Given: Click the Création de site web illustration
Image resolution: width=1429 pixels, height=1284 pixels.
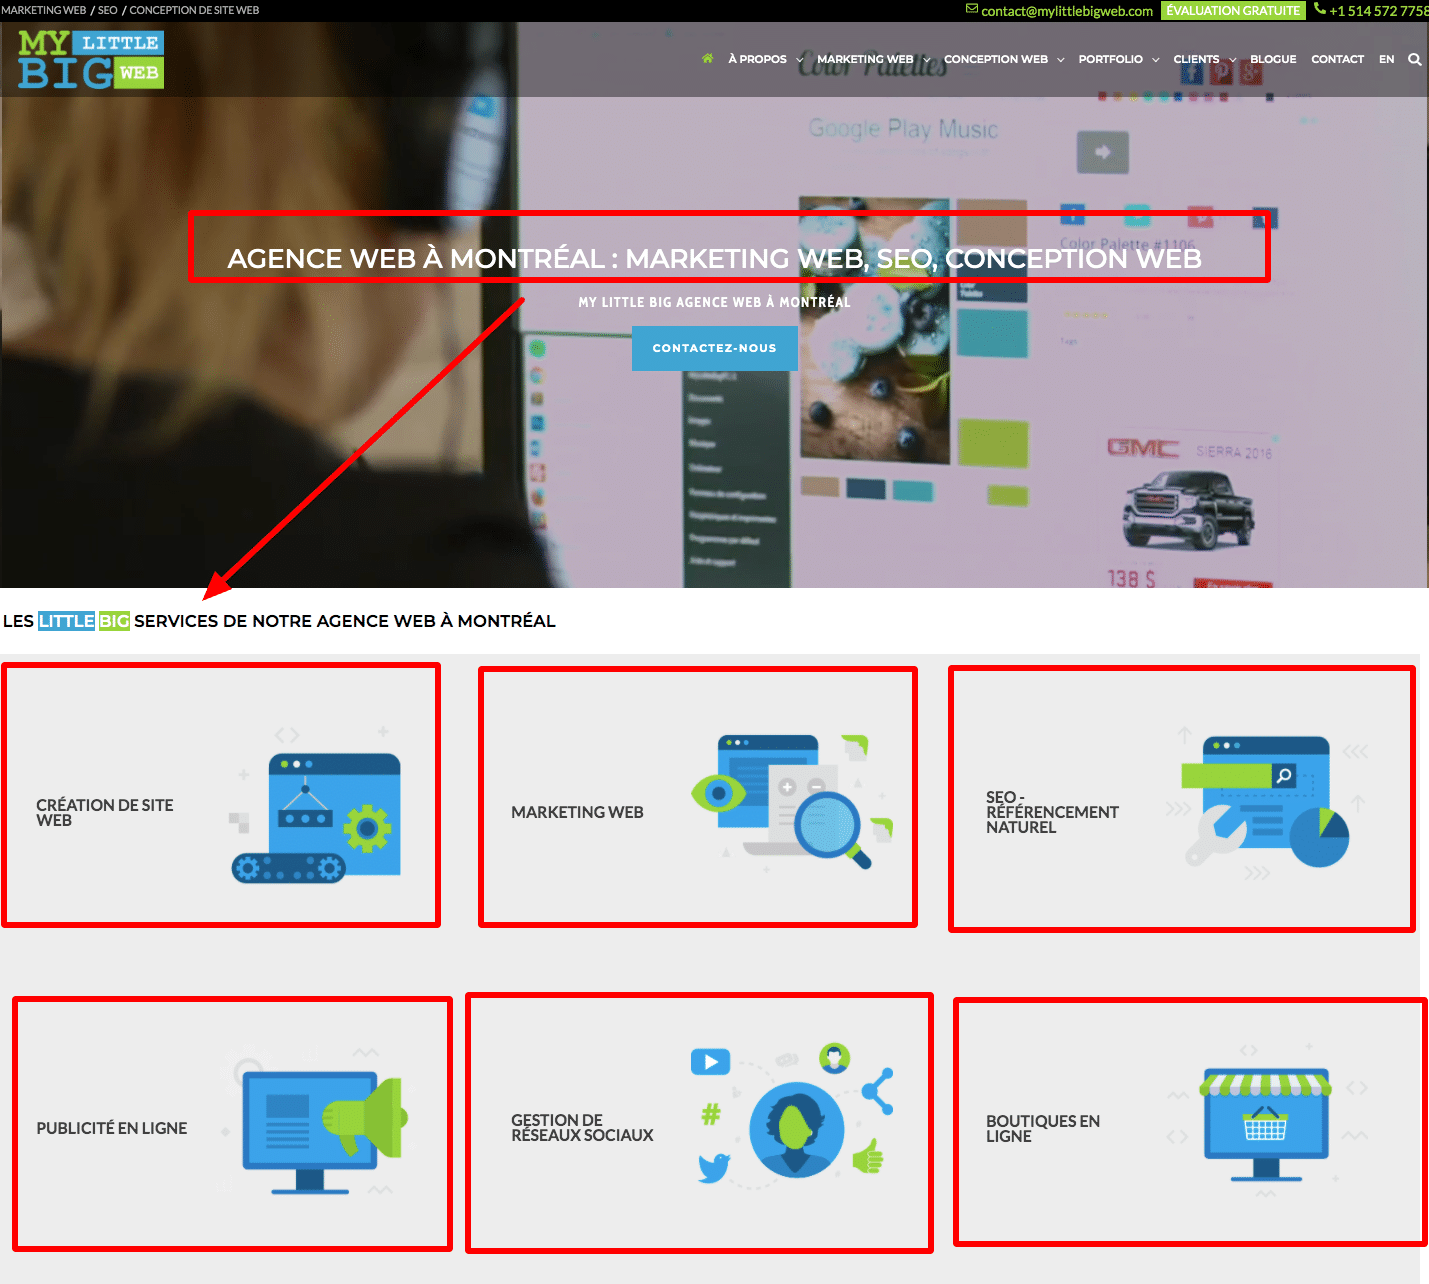Looking at the screenshot, I should 315,805.
